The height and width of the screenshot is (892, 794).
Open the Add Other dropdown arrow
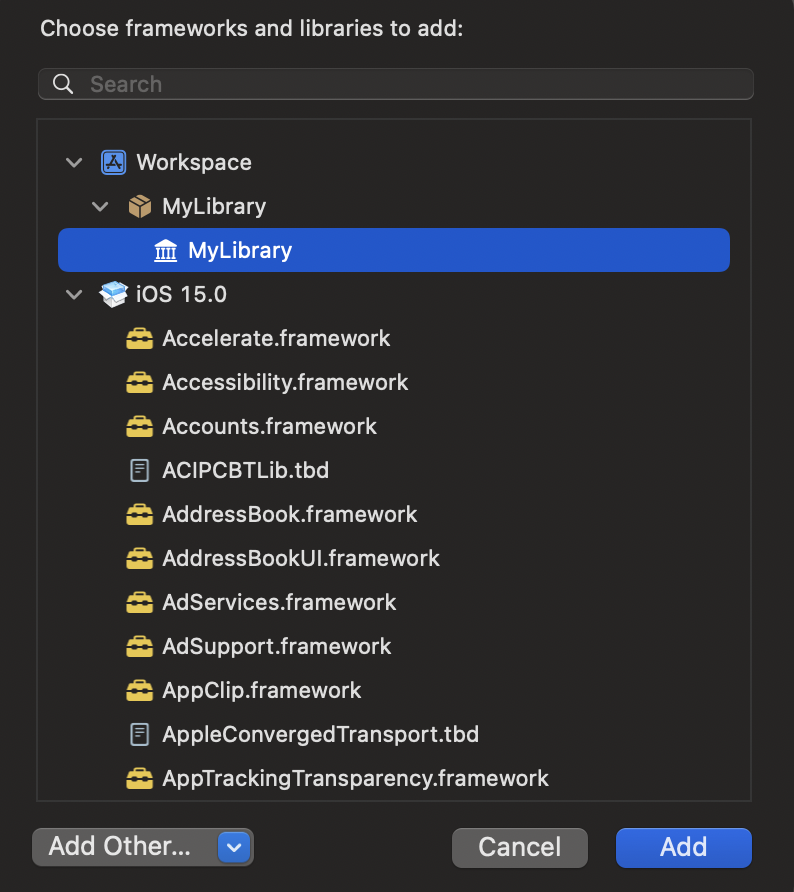(234, 847)
